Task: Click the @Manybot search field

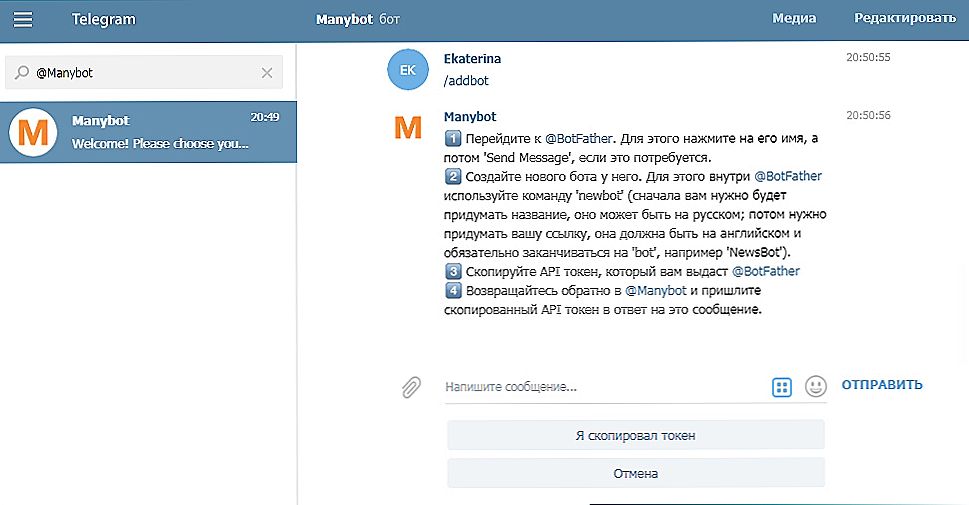Action: [x=145, y=73]
